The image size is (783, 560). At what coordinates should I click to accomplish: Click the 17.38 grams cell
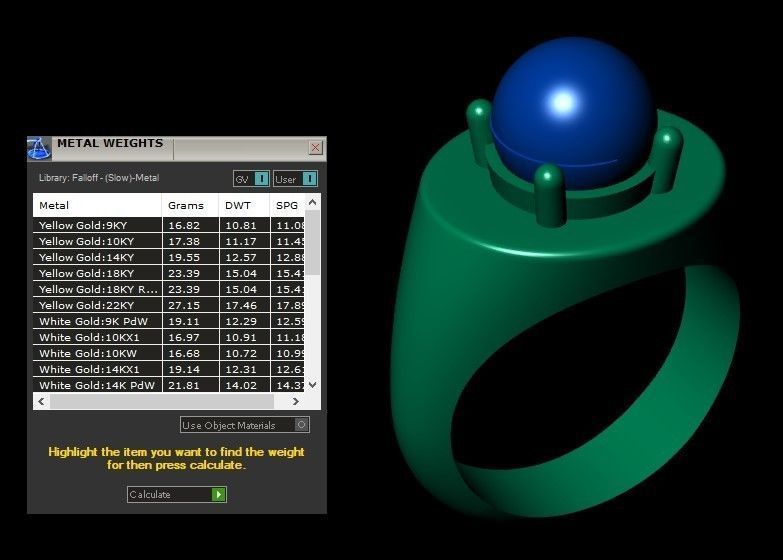(x=191, y=241)
